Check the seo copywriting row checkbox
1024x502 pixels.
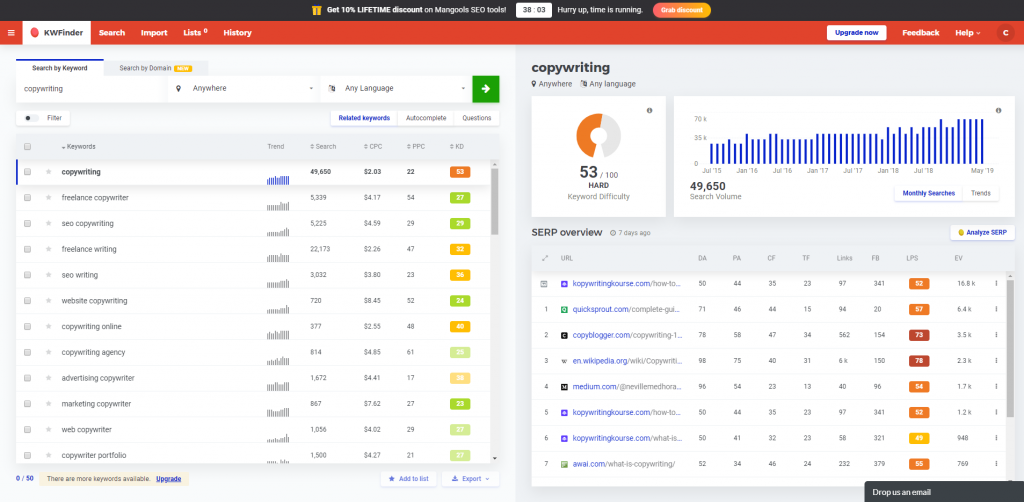tap(28, 223)
